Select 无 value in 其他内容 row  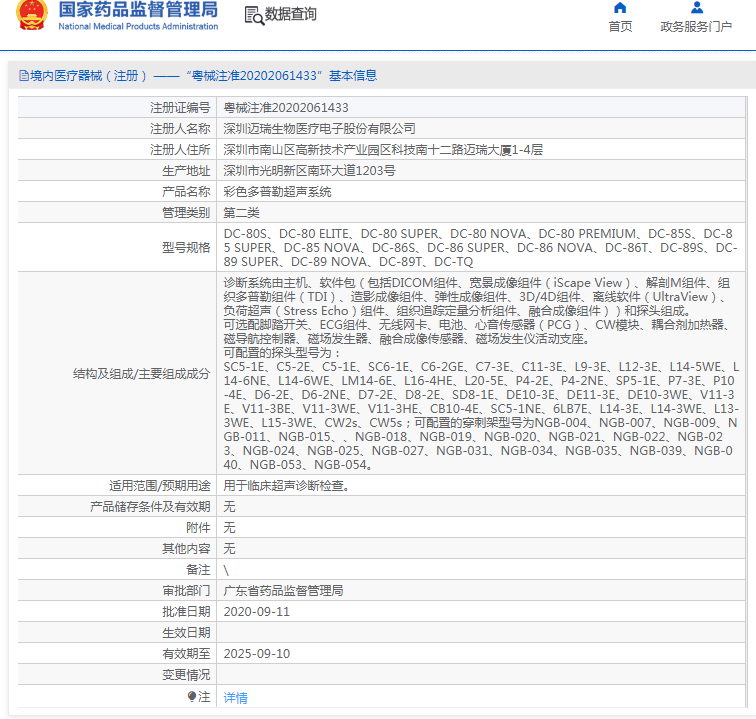[229, 549]
